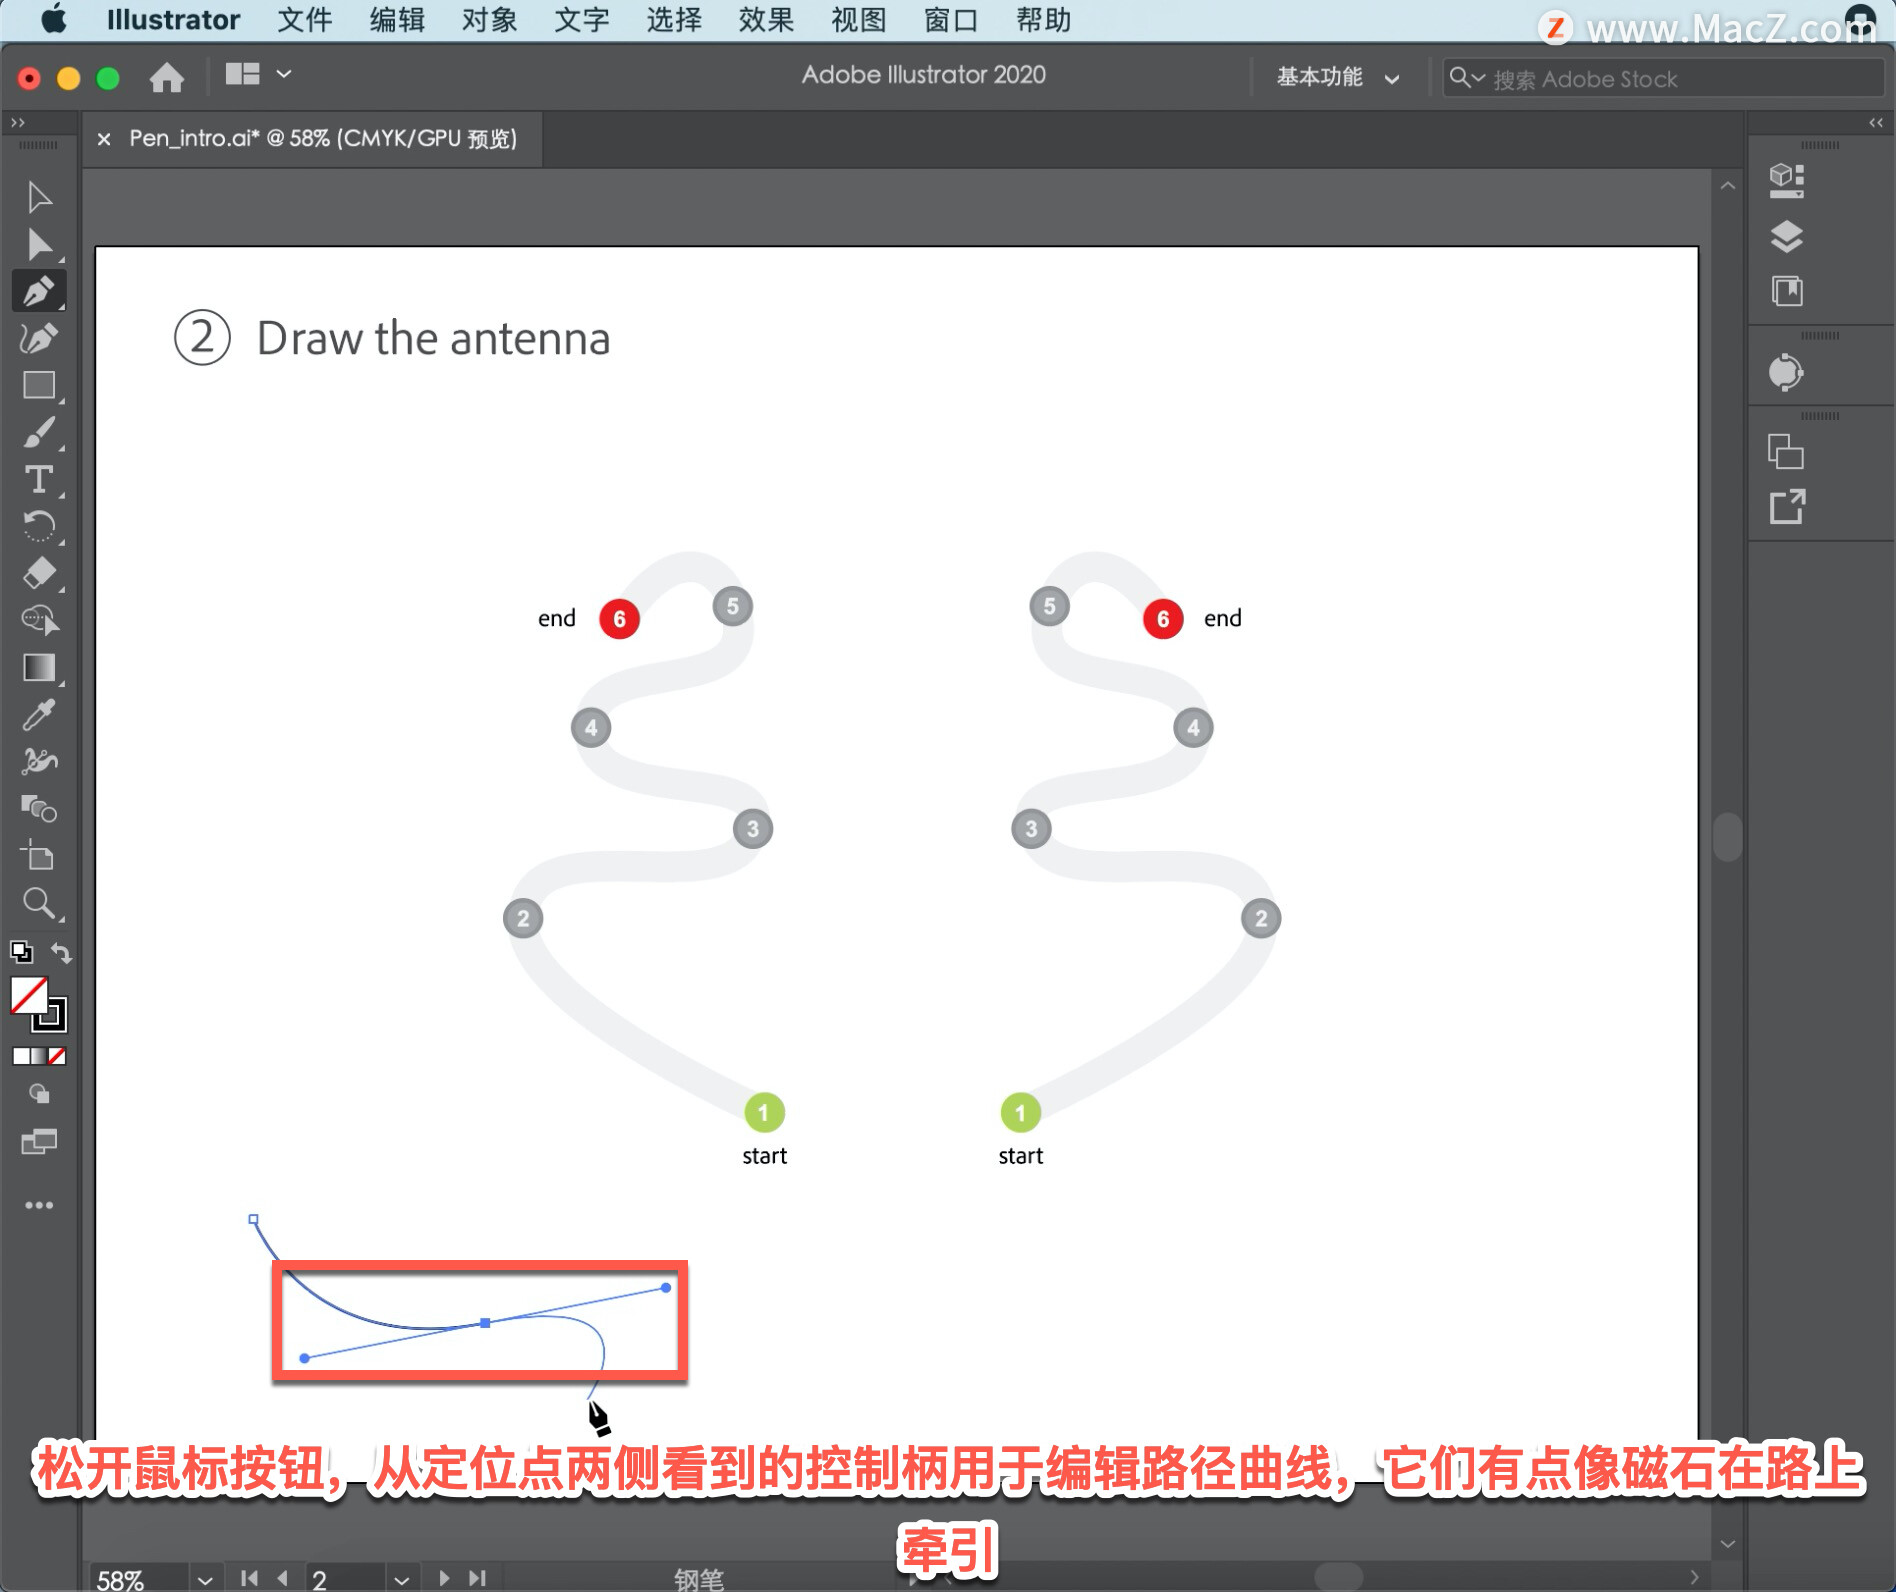
Task: Open the Illustrator app menu
Action: (173, 20)
